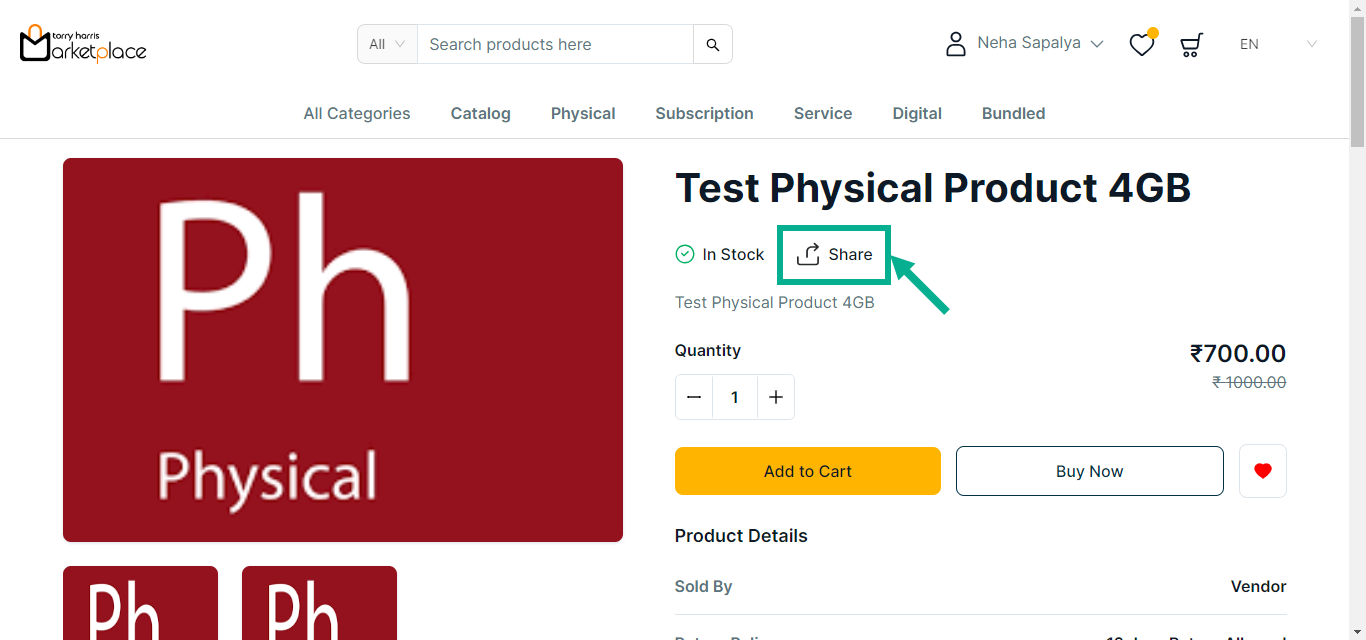The width and height of the screenshot is (1366, 640).
Task: Click the search products input field
Action: click(555, 44)
